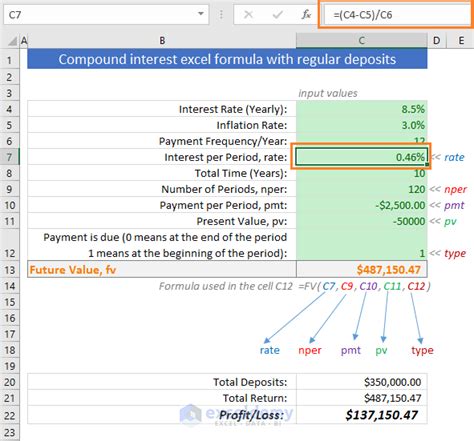Select the -$2,500.00 payment cell

[362, 205]
